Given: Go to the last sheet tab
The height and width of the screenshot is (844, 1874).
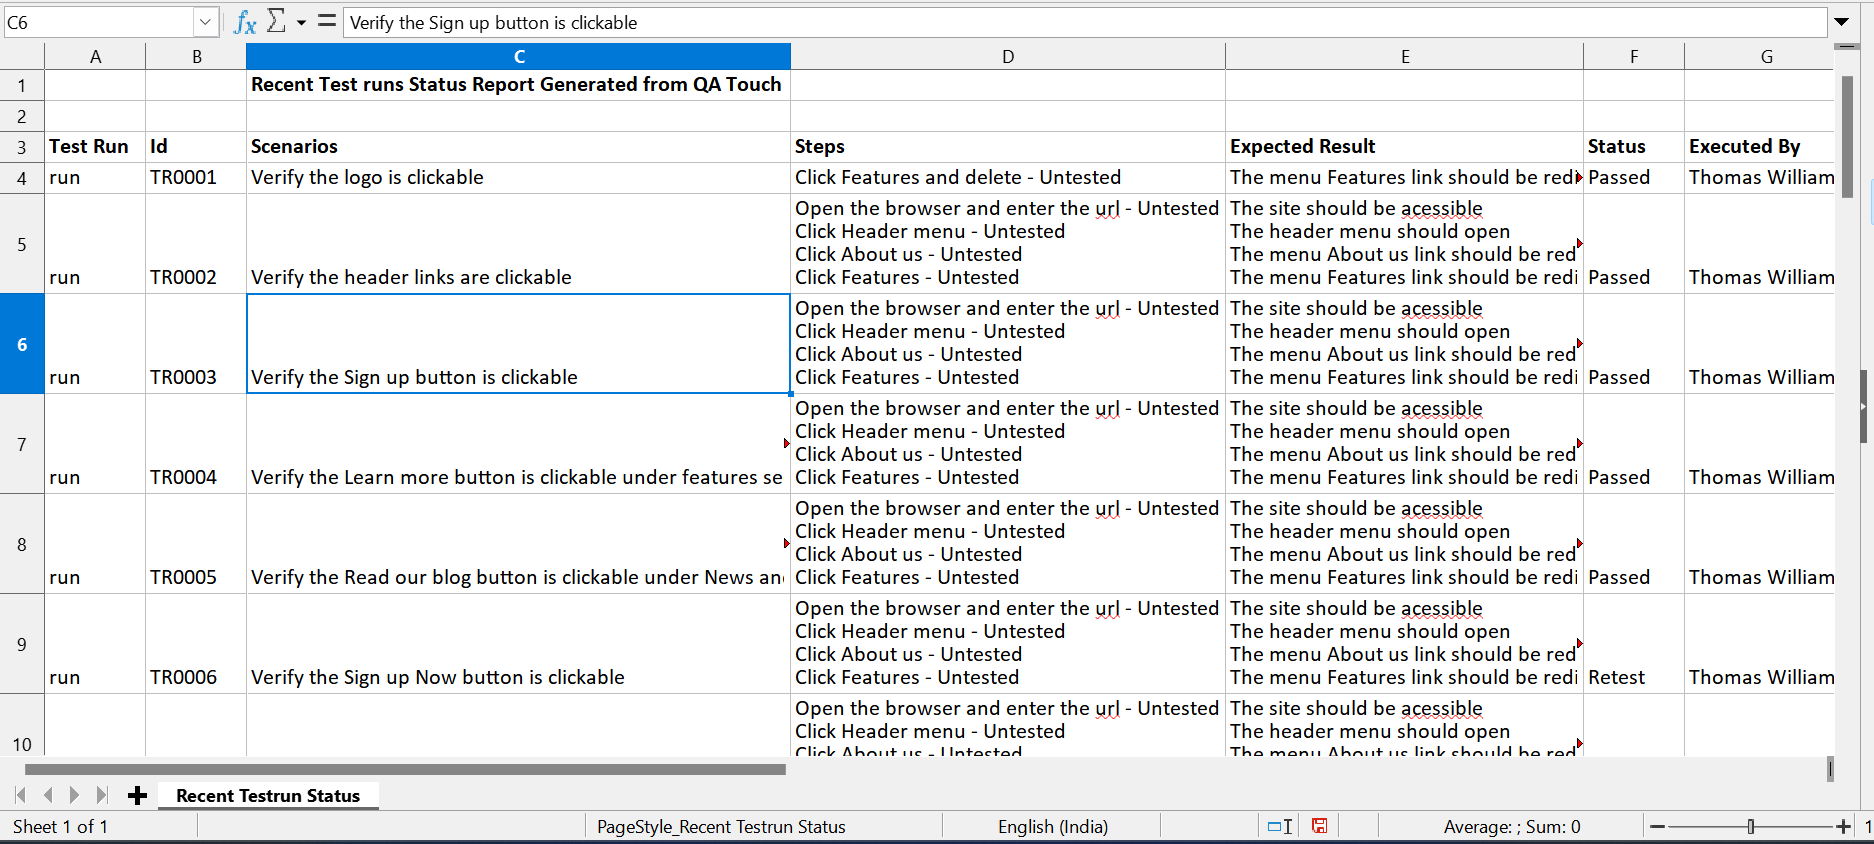Looking at the screenshot, I should point(101,795).
